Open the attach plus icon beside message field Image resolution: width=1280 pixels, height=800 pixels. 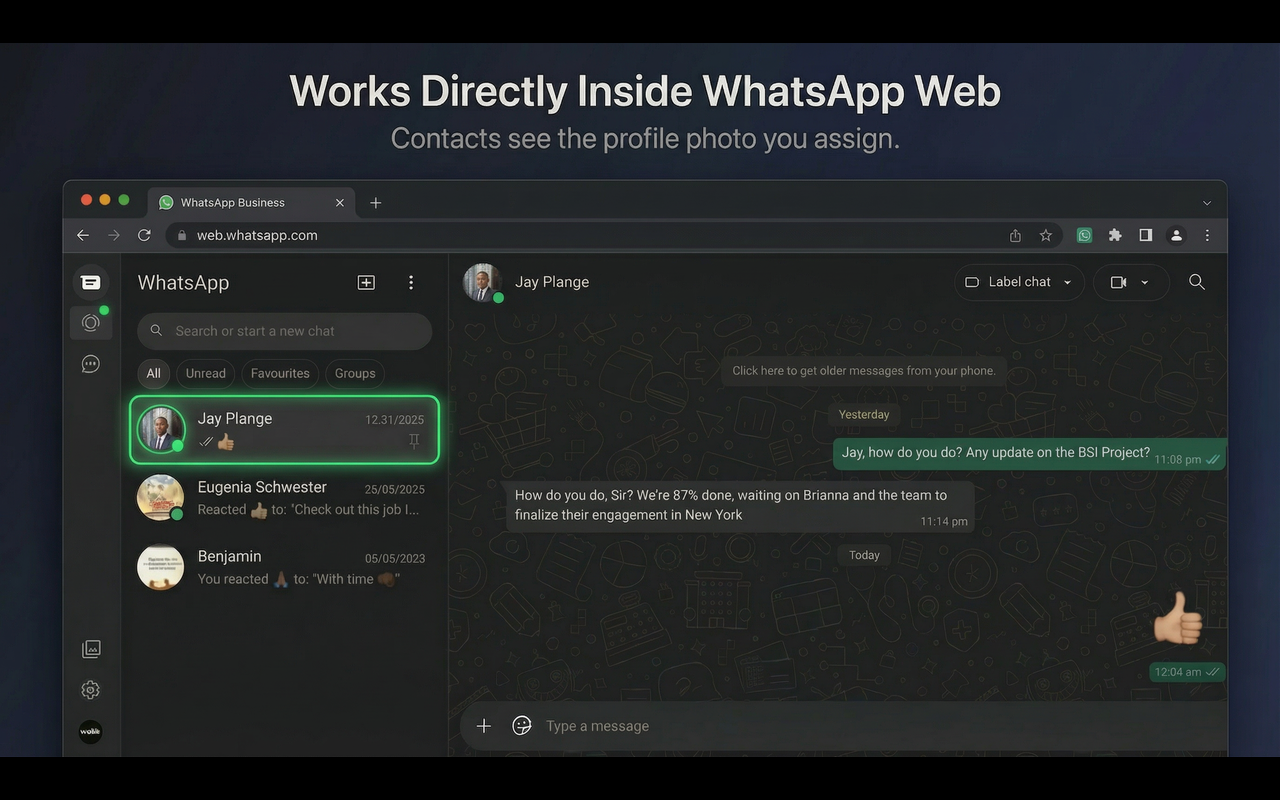484,725
